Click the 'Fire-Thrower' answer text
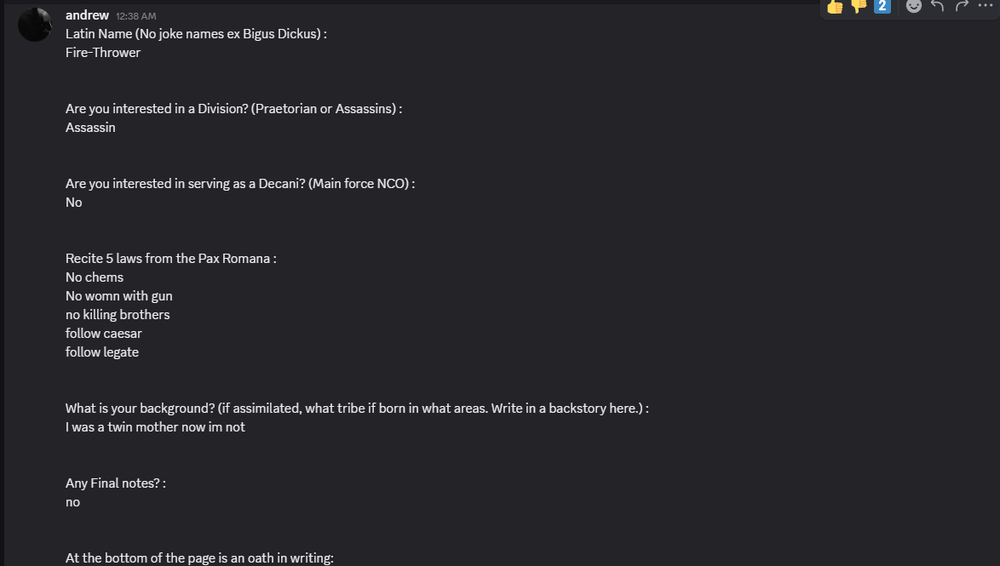 [103, 52]
